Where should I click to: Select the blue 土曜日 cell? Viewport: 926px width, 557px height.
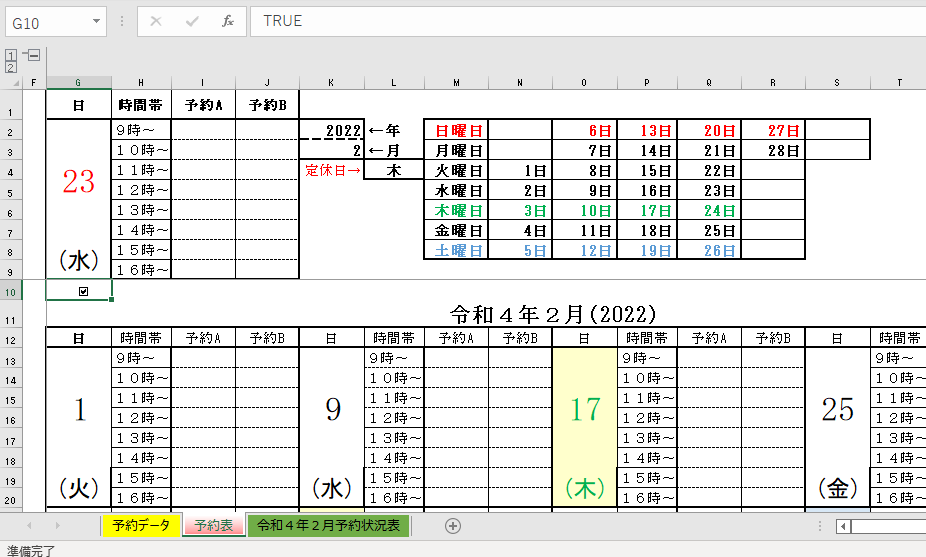(457, 250)
